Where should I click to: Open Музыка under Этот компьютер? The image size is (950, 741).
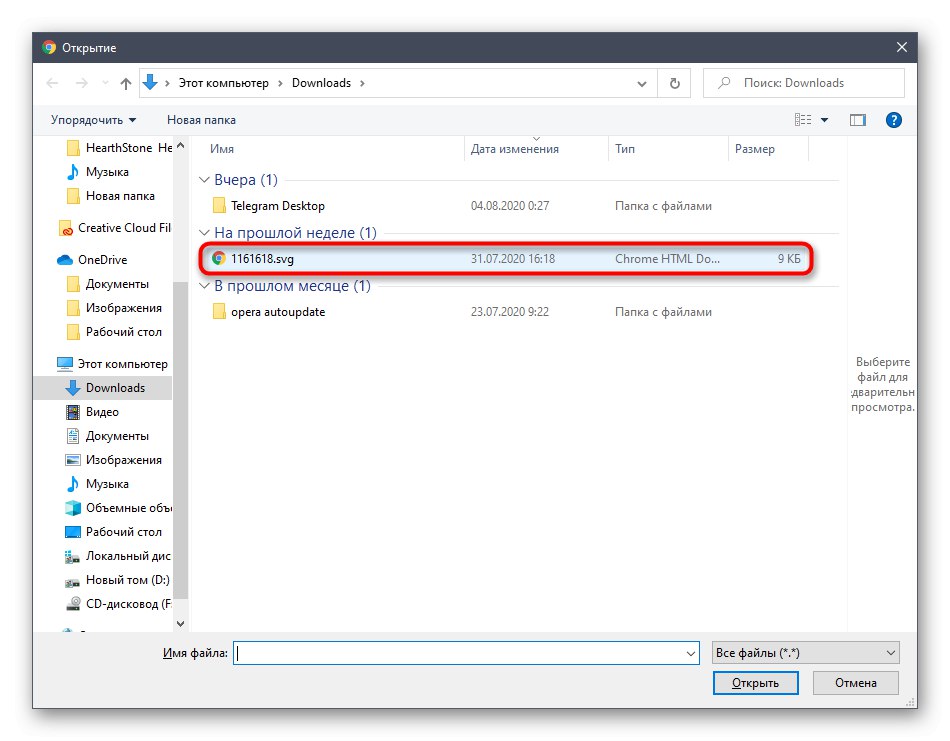click(98, 484)
